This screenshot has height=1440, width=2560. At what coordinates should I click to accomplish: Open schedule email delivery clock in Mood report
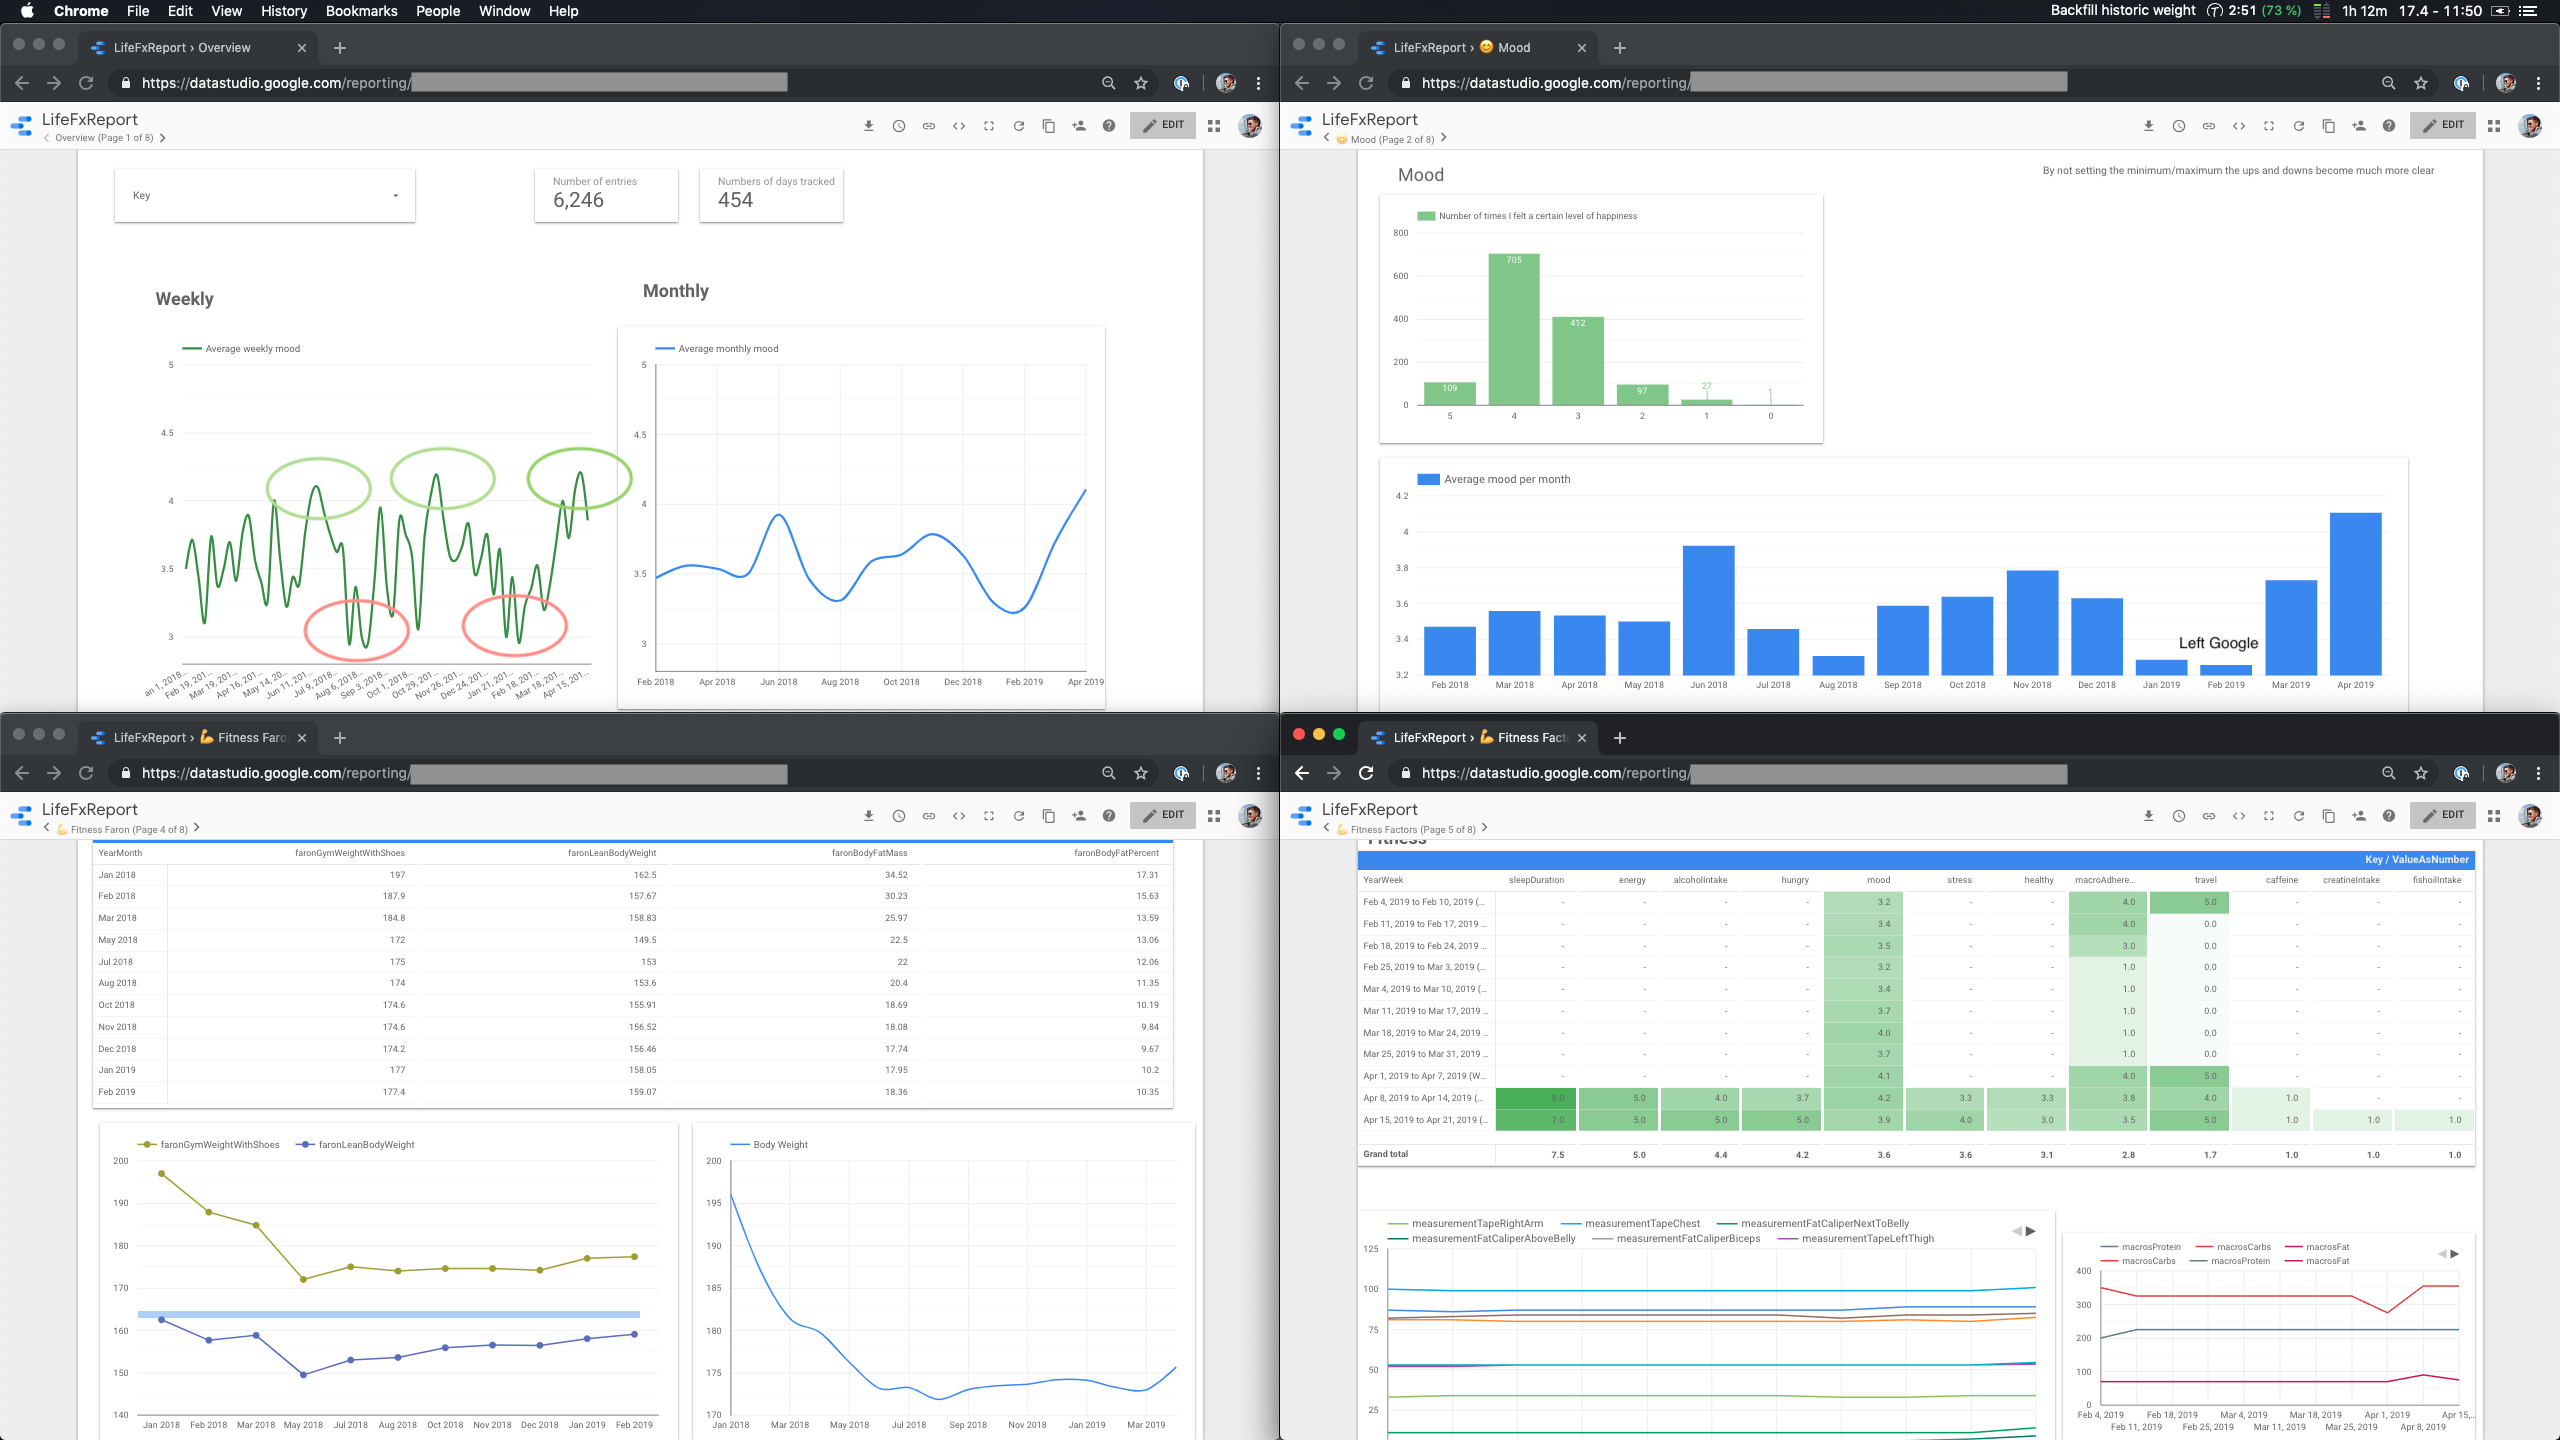[2178, 126]
